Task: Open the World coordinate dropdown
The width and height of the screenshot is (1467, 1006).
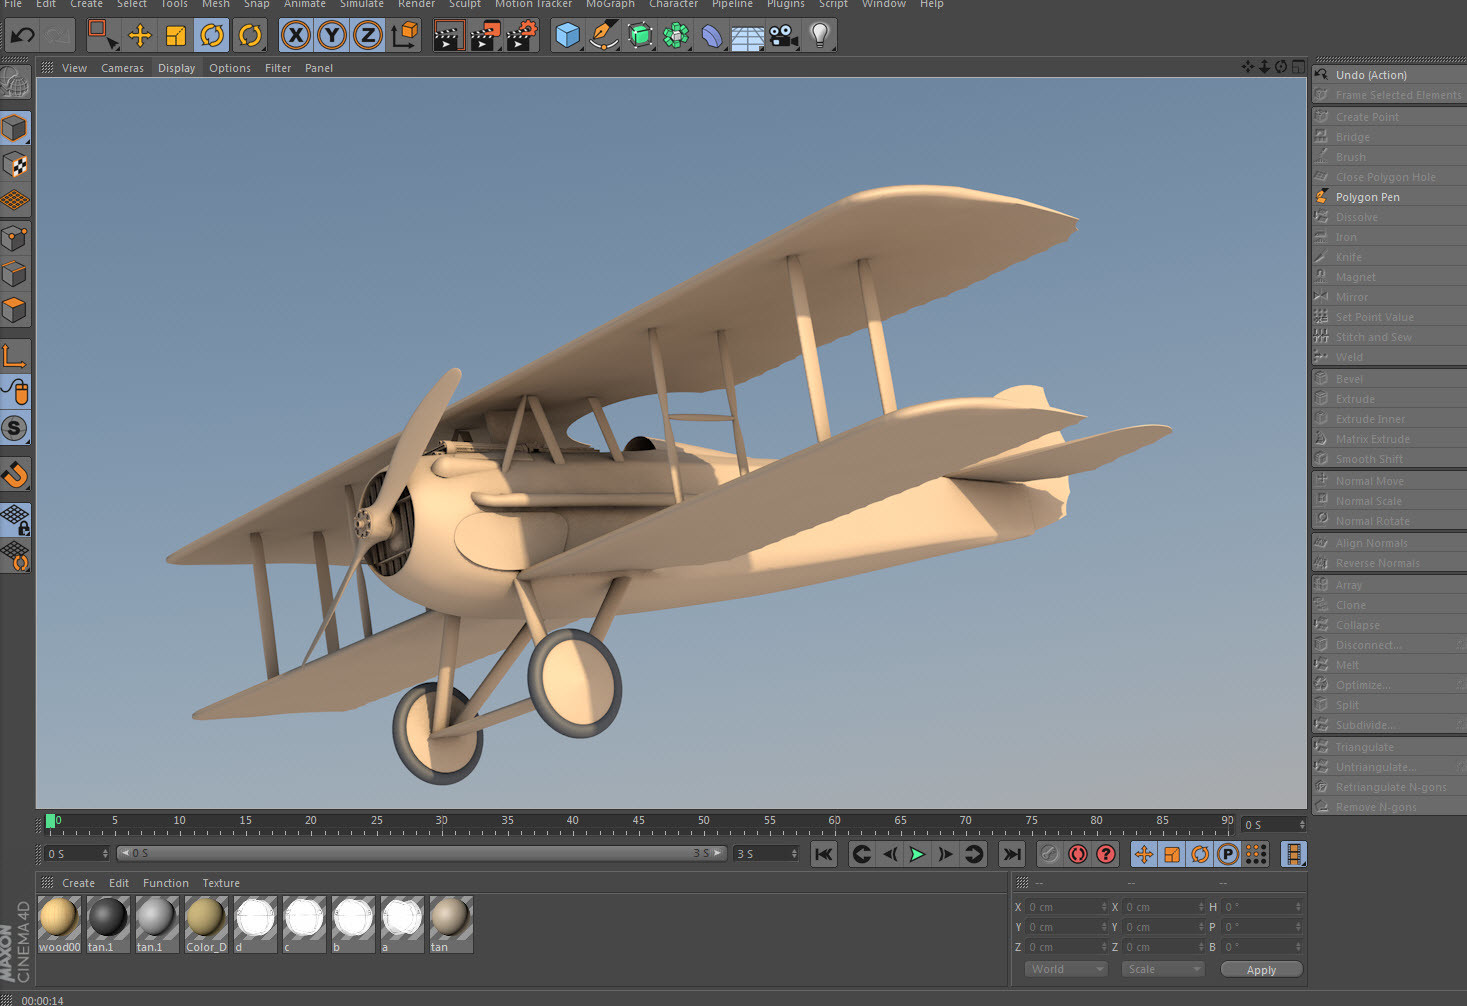Action: point(1066,969)
